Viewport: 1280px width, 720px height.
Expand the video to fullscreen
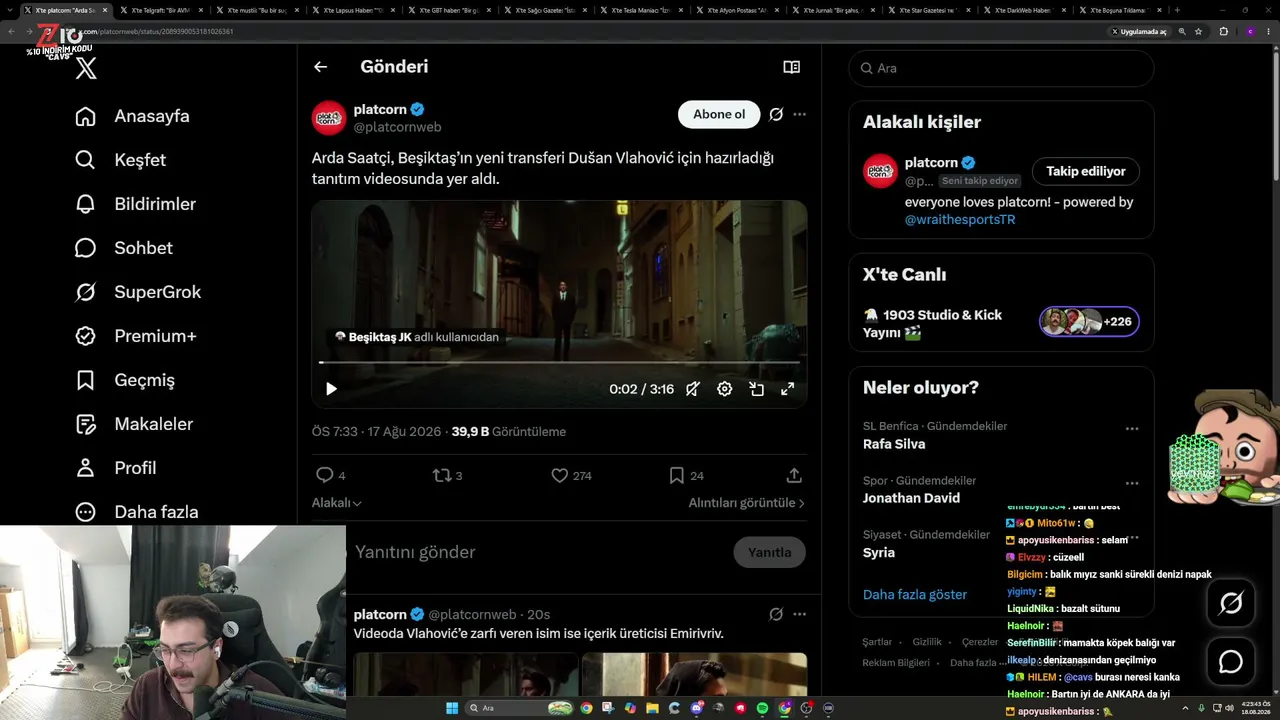tap(787, 389)
